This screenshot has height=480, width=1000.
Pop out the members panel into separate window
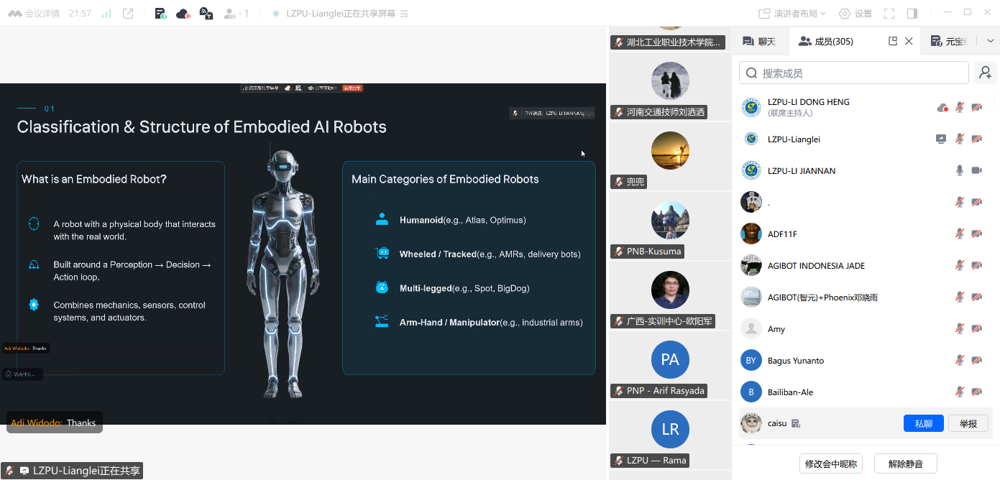tap(893, 41)
